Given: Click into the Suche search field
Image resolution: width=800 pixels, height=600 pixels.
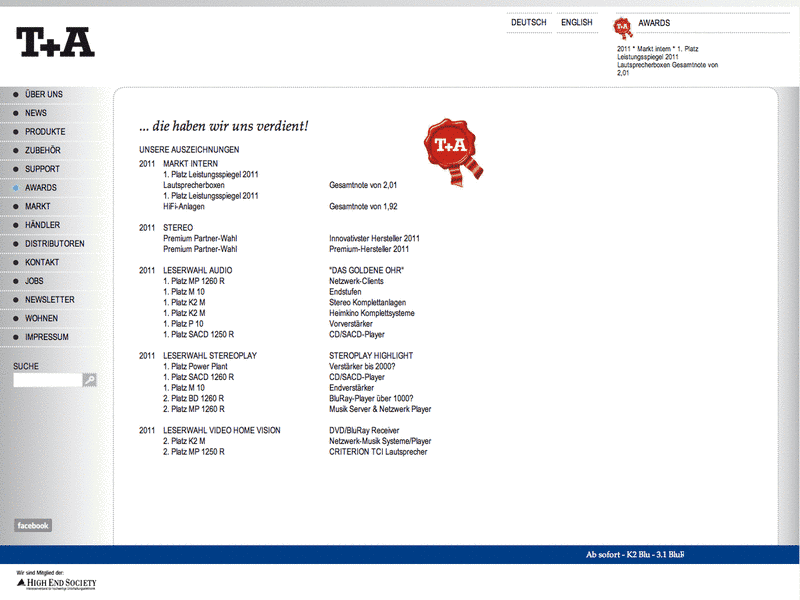Looking at the screenshot, I should pos(46,380).
